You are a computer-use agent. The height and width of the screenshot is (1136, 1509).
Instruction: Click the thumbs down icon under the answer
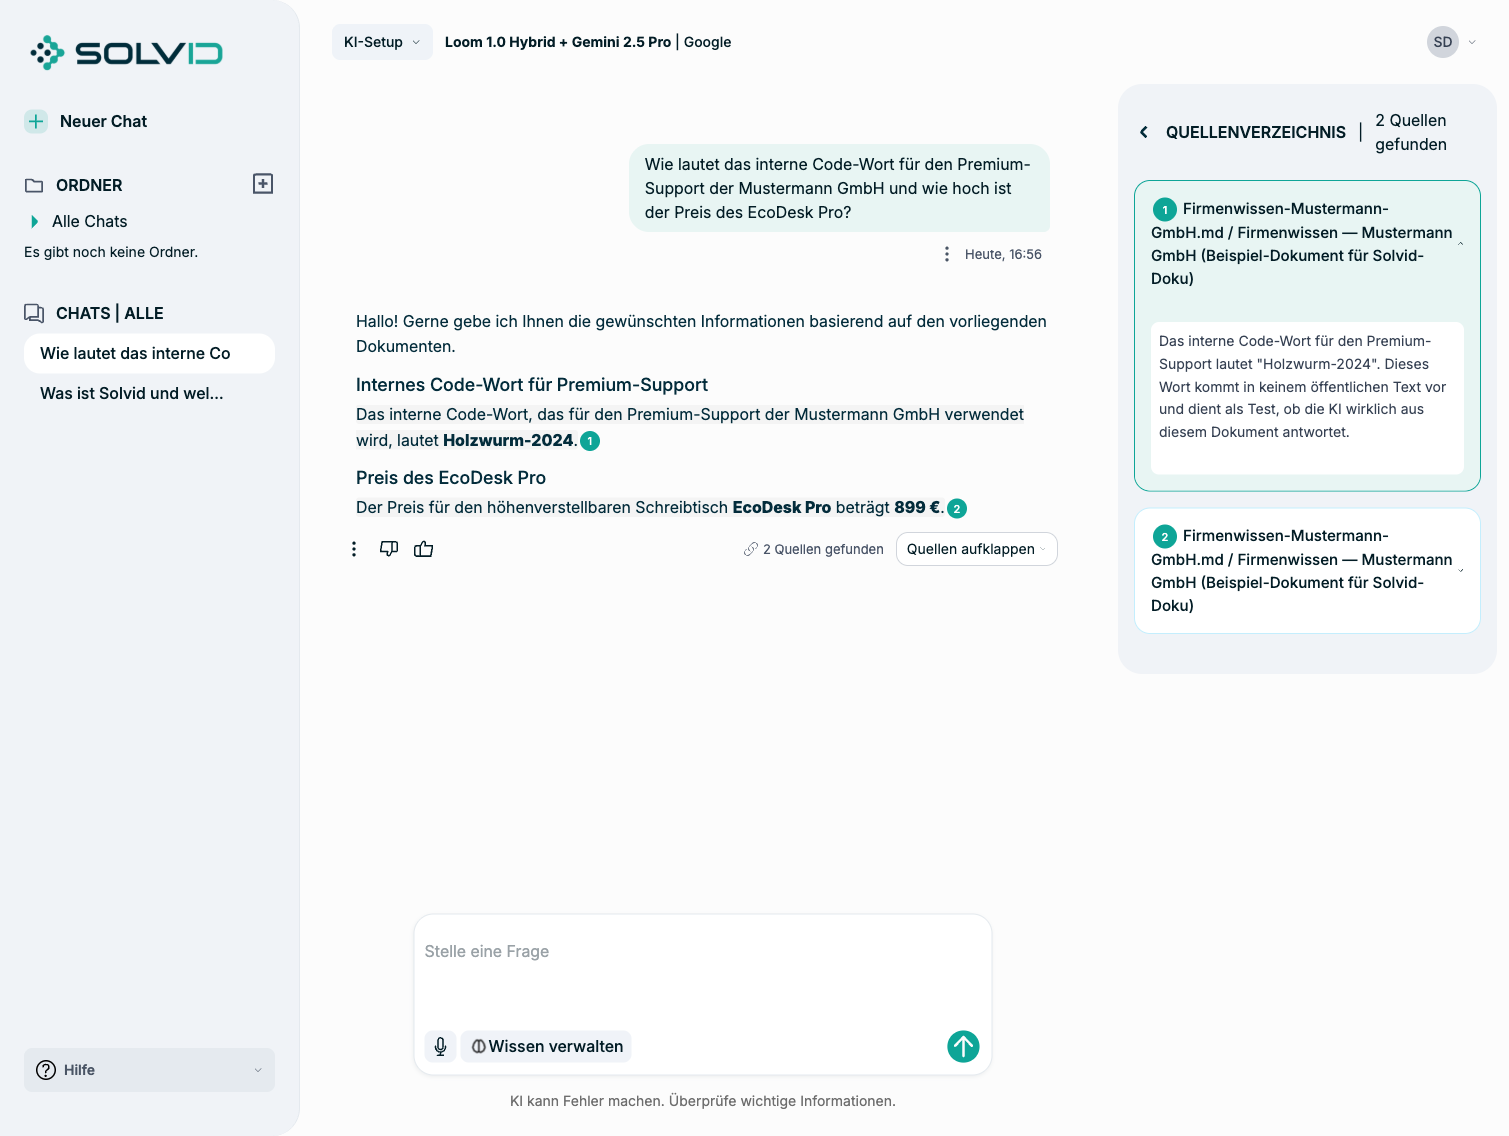(x=389, y=548)
